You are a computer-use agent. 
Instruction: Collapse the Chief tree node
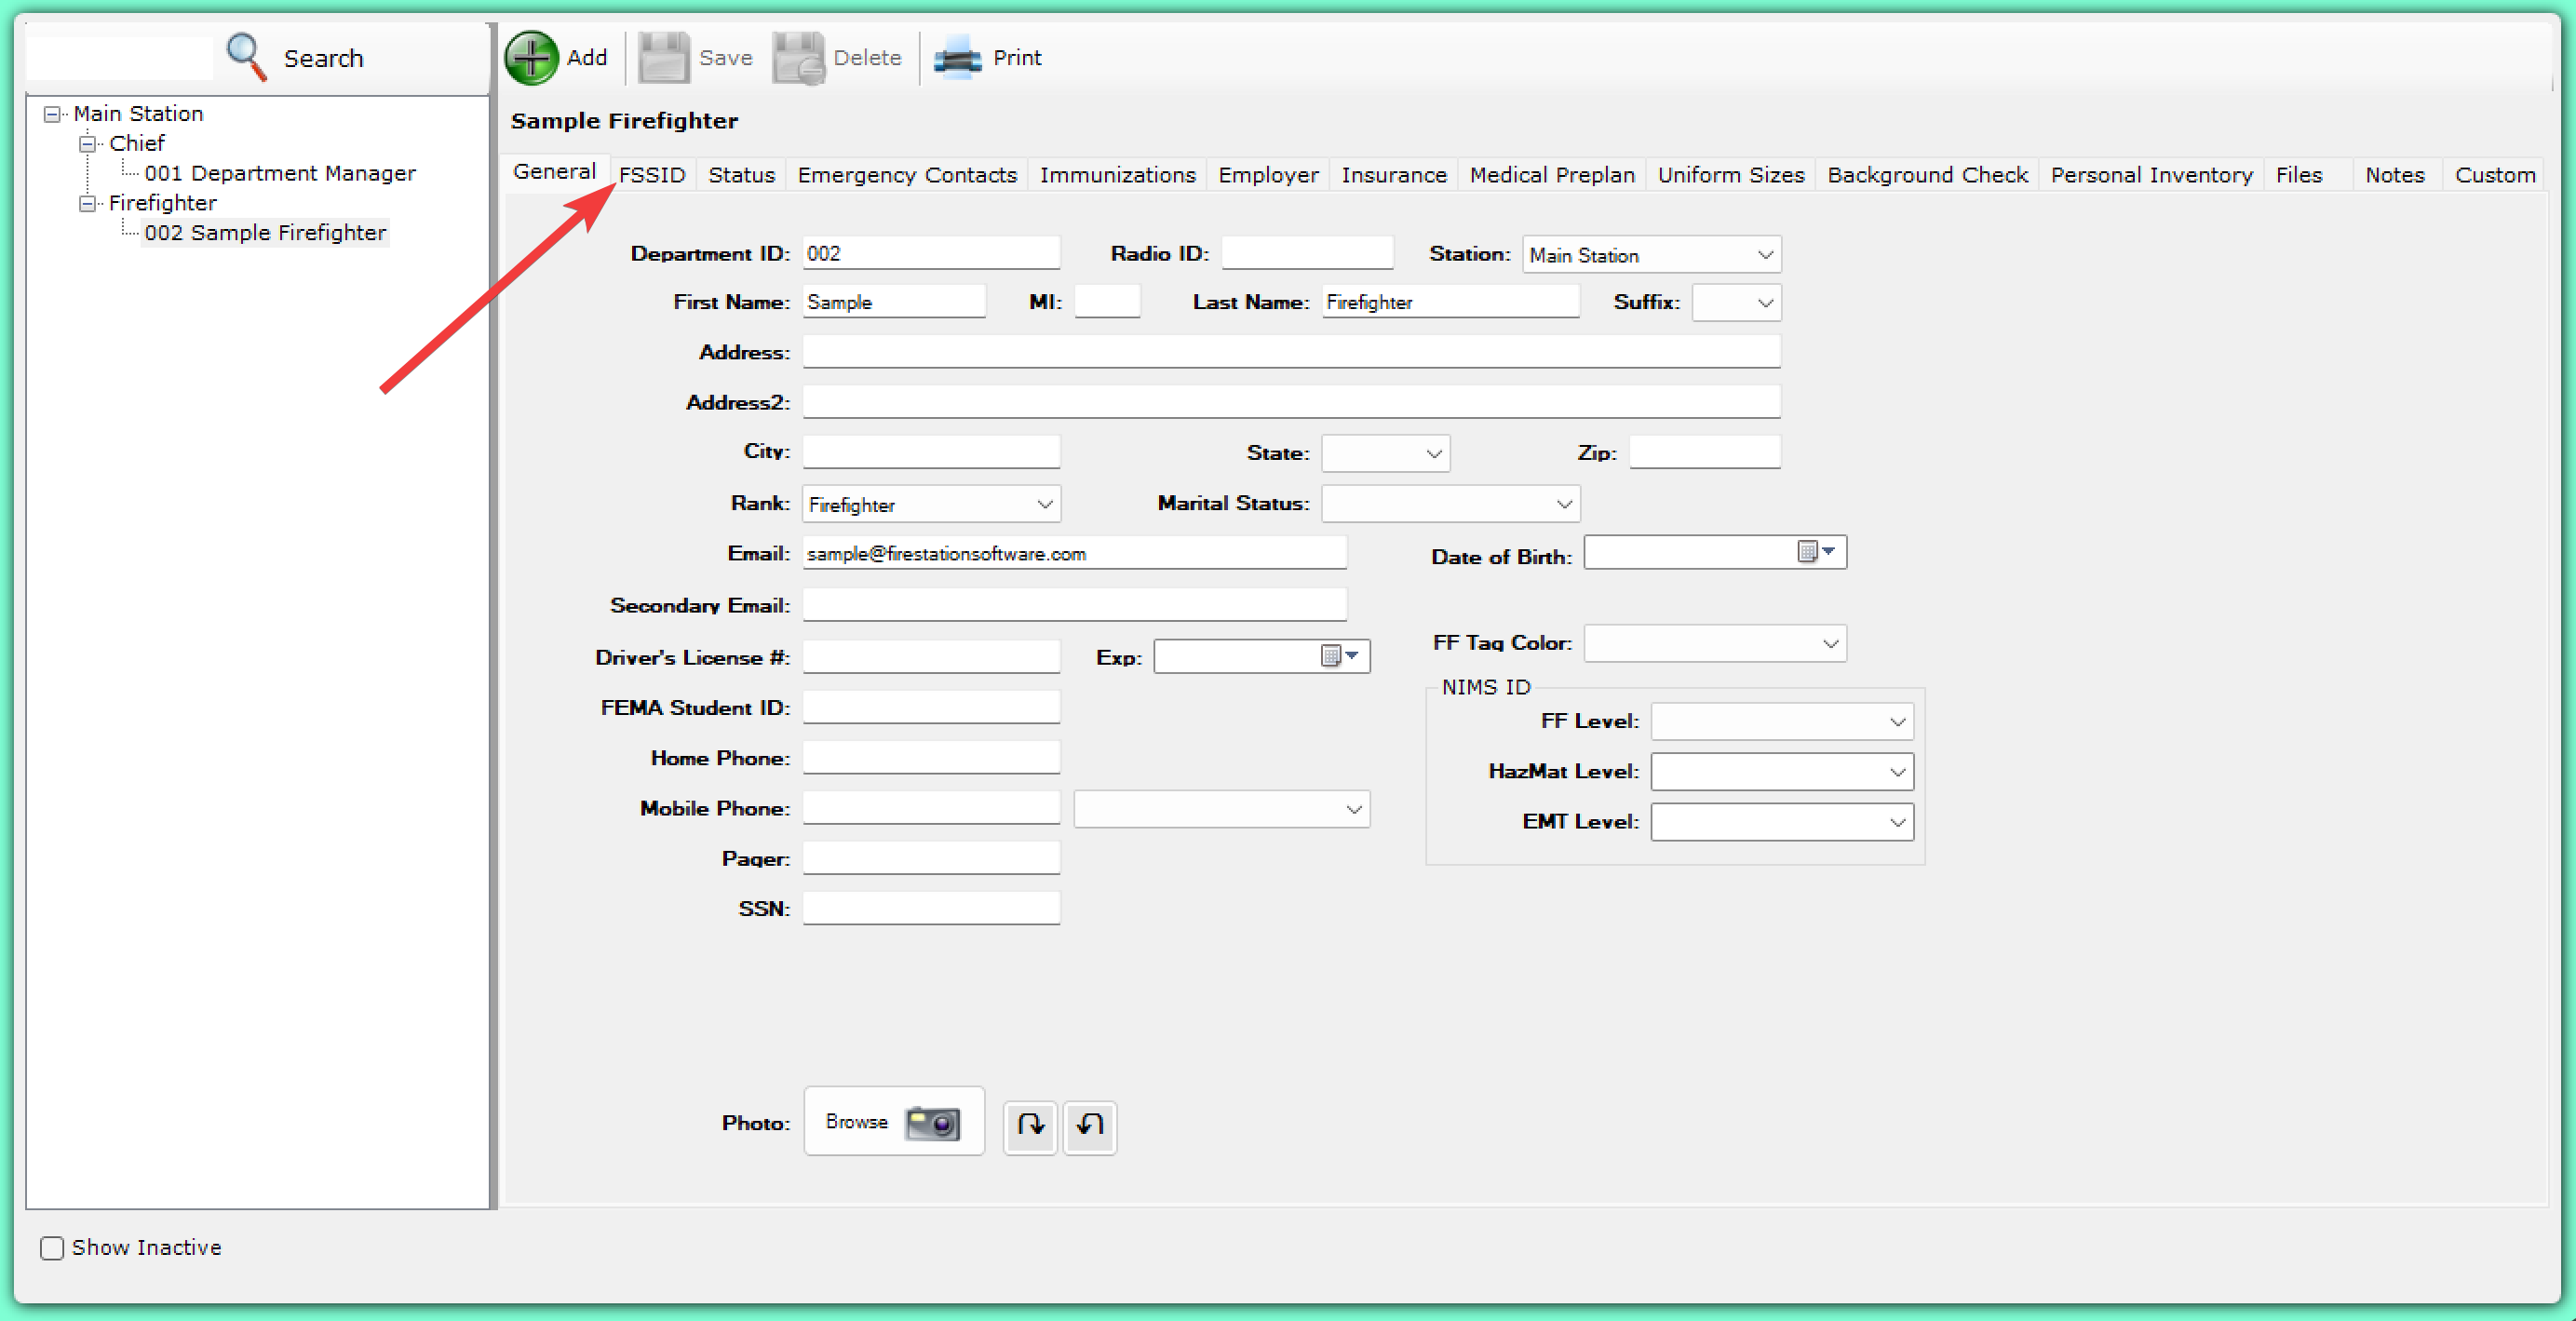pyautogui.click(x=88, y=144)
